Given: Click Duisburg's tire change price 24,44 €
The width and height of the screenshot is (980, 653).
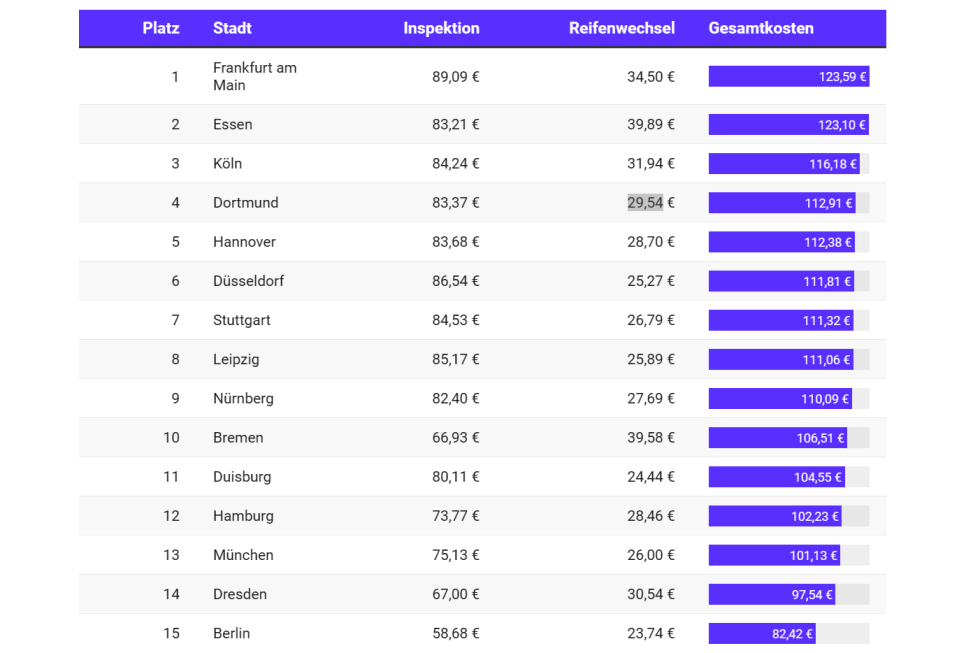Looking at the screenshot, I should 651,478.
